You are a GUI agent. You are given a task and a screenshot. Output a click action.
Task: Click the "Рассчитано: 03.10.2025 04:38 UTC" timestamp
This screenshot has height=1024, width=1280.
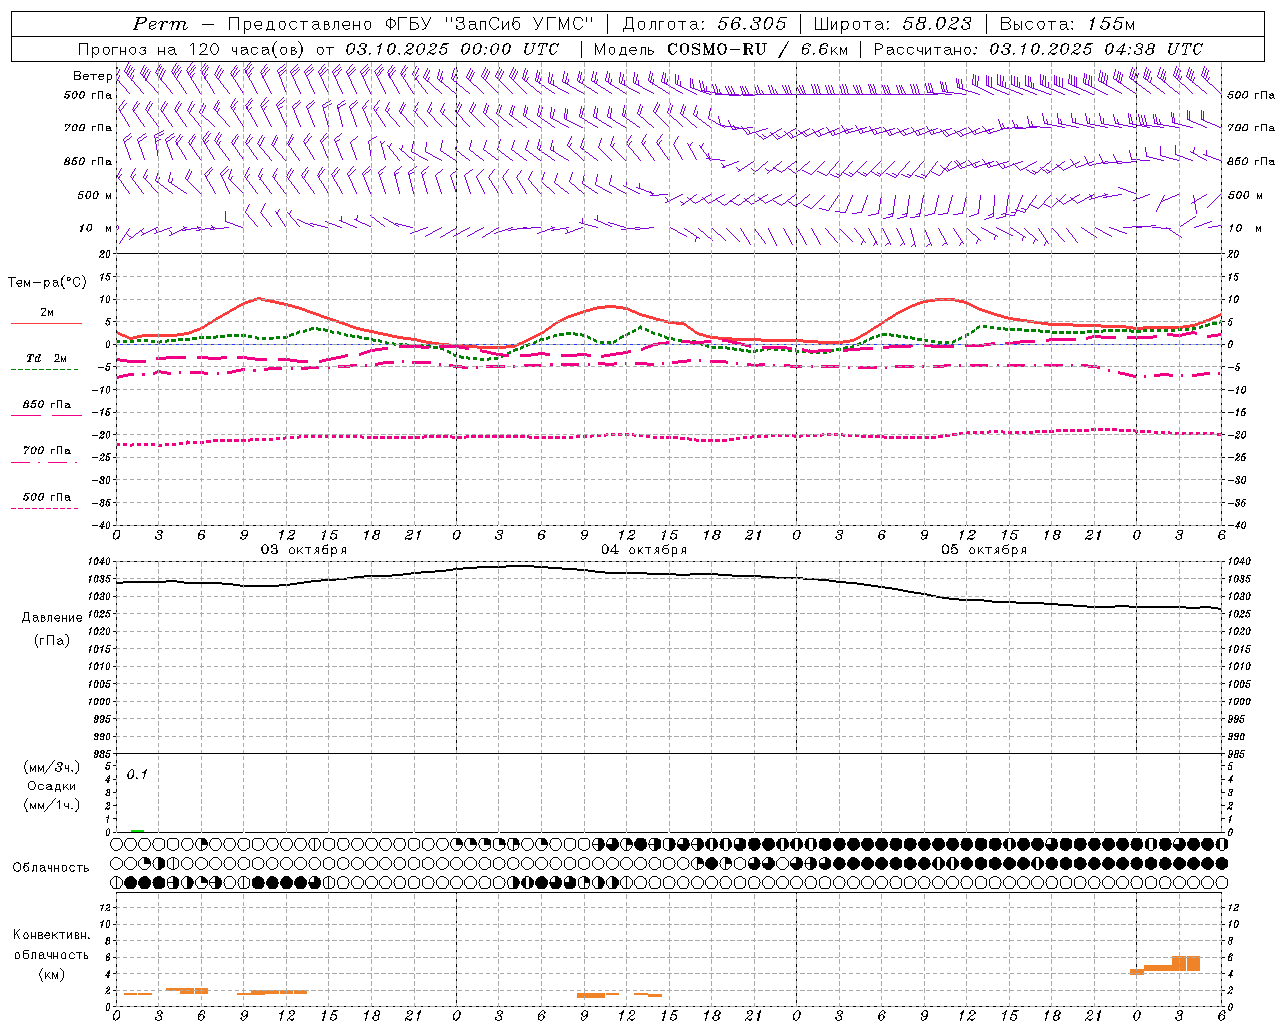point(1038,49)
